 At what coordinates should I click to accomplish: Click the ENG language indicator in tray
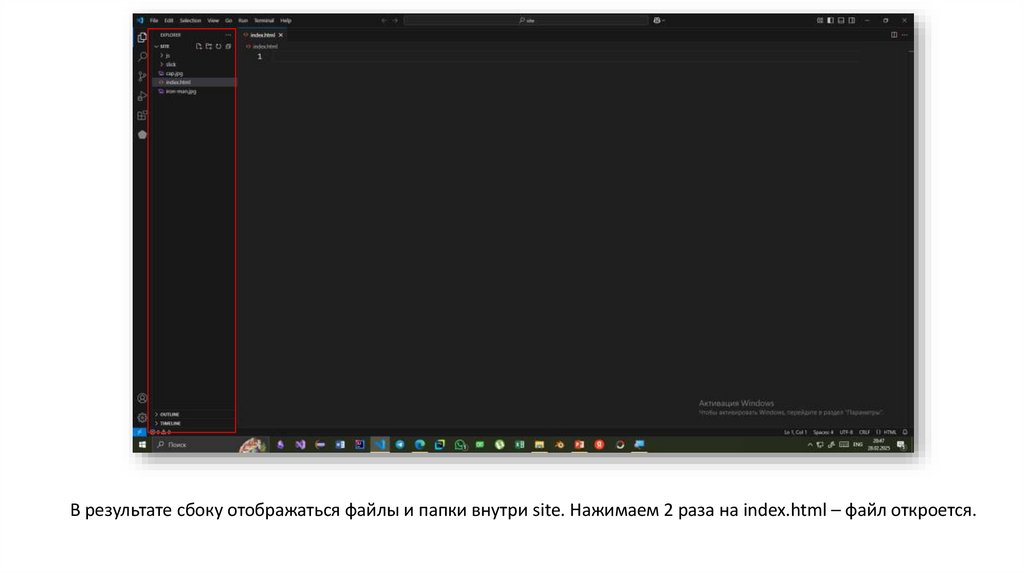point(858,445)
